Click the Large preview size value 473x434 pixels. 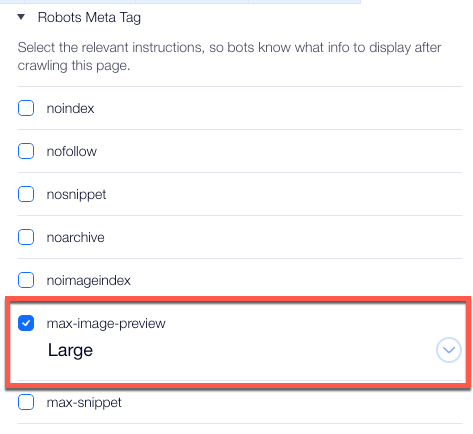70,351
